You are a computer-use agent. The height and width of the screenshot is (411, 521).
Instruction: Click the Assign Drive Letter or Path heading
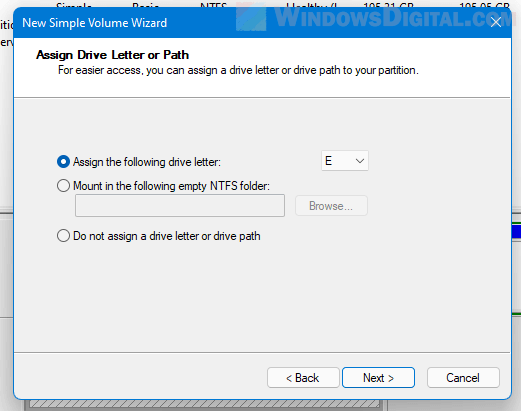[113, 55]
